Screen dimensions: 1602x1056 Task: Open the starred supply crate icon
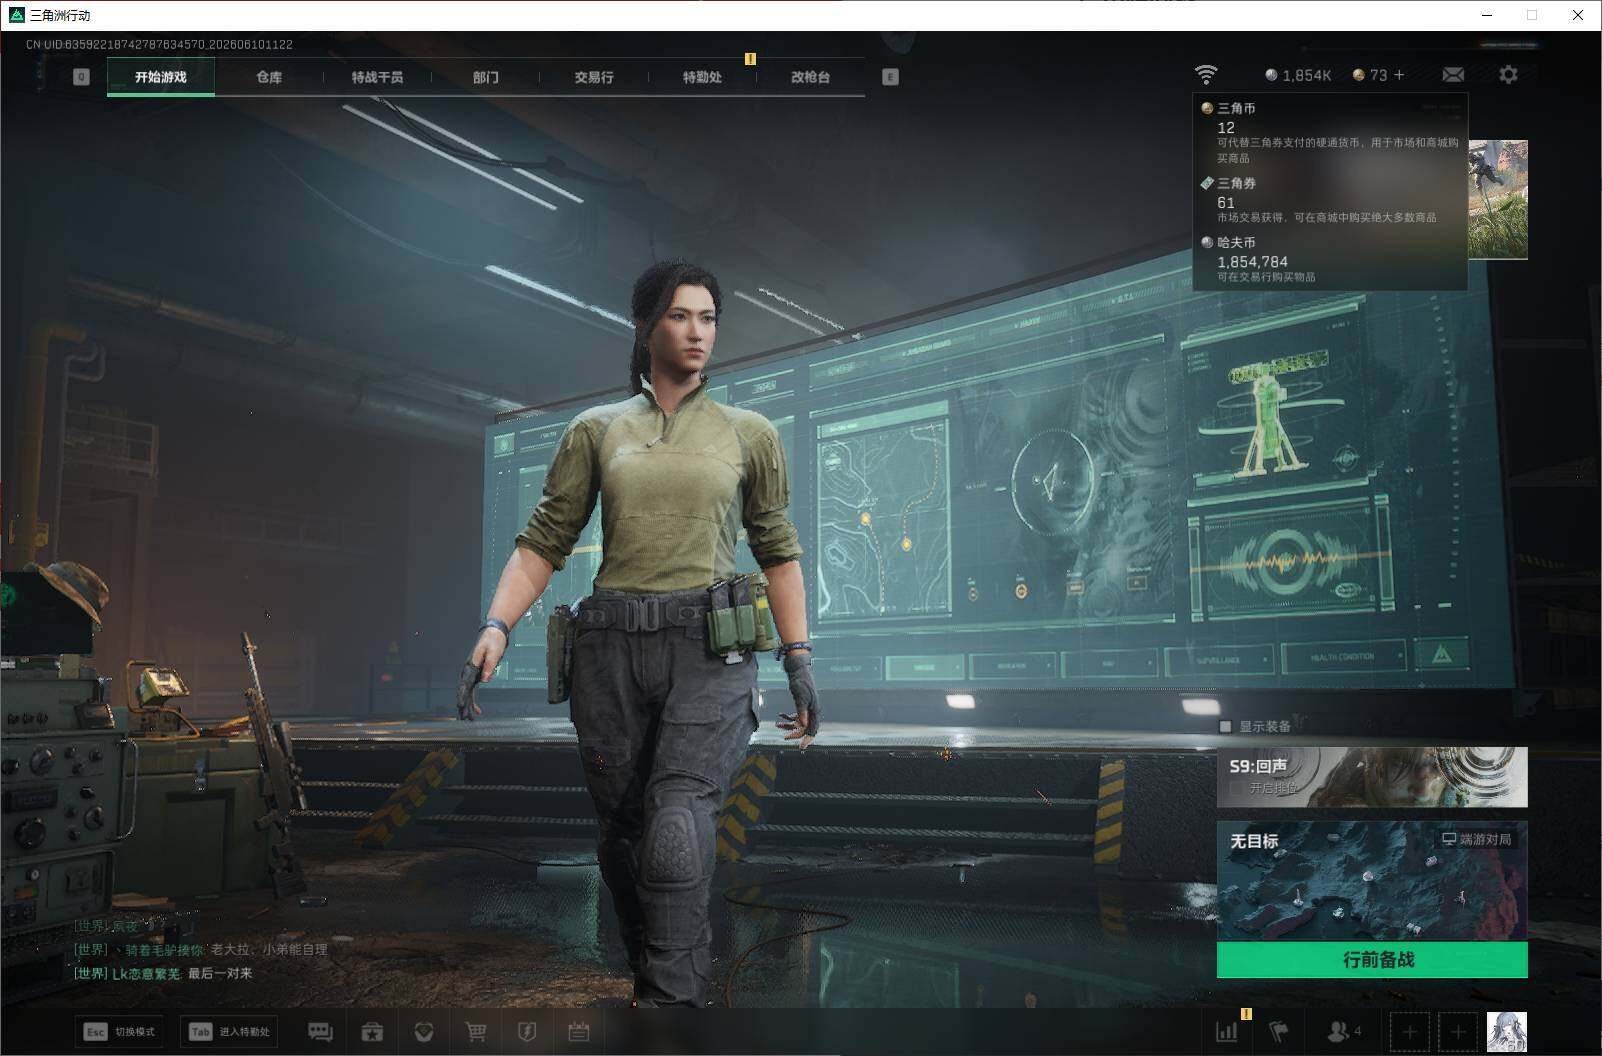click(372, 1032)
